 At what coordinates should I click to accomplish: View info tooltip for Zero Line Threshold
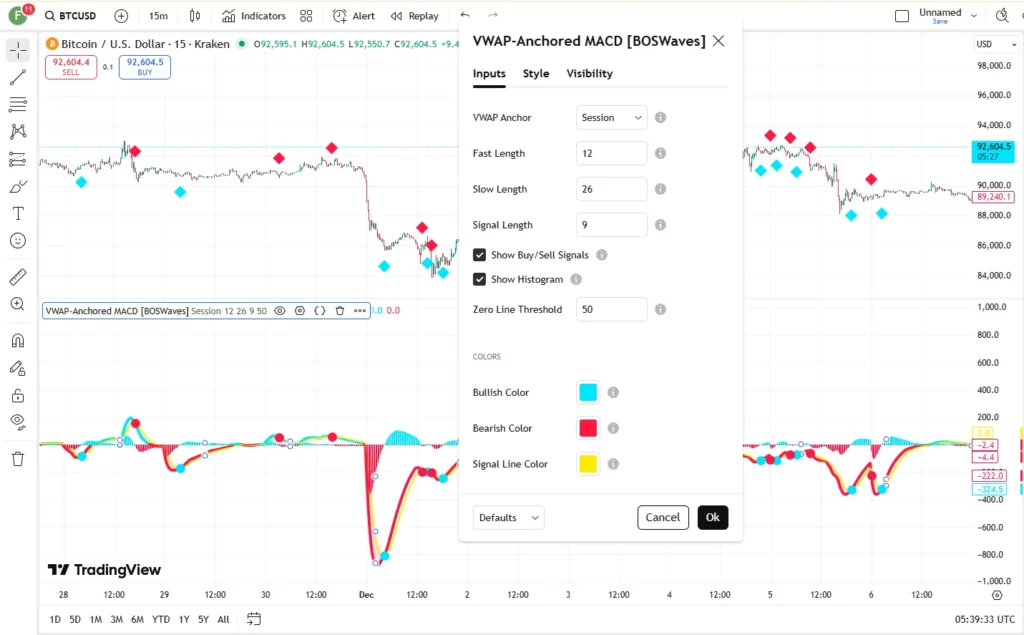point(660,310)
